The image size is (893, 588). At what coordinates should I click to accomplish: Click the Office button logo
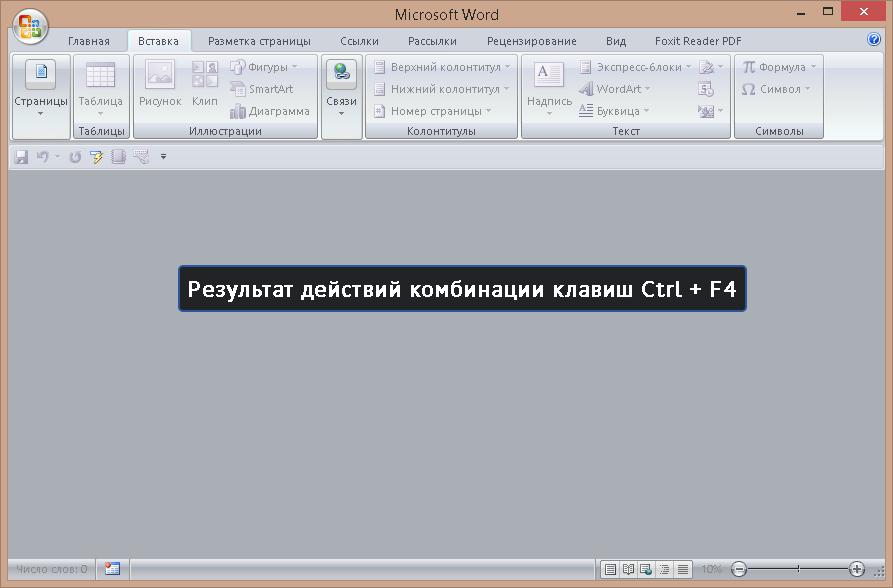coord(30,27)
